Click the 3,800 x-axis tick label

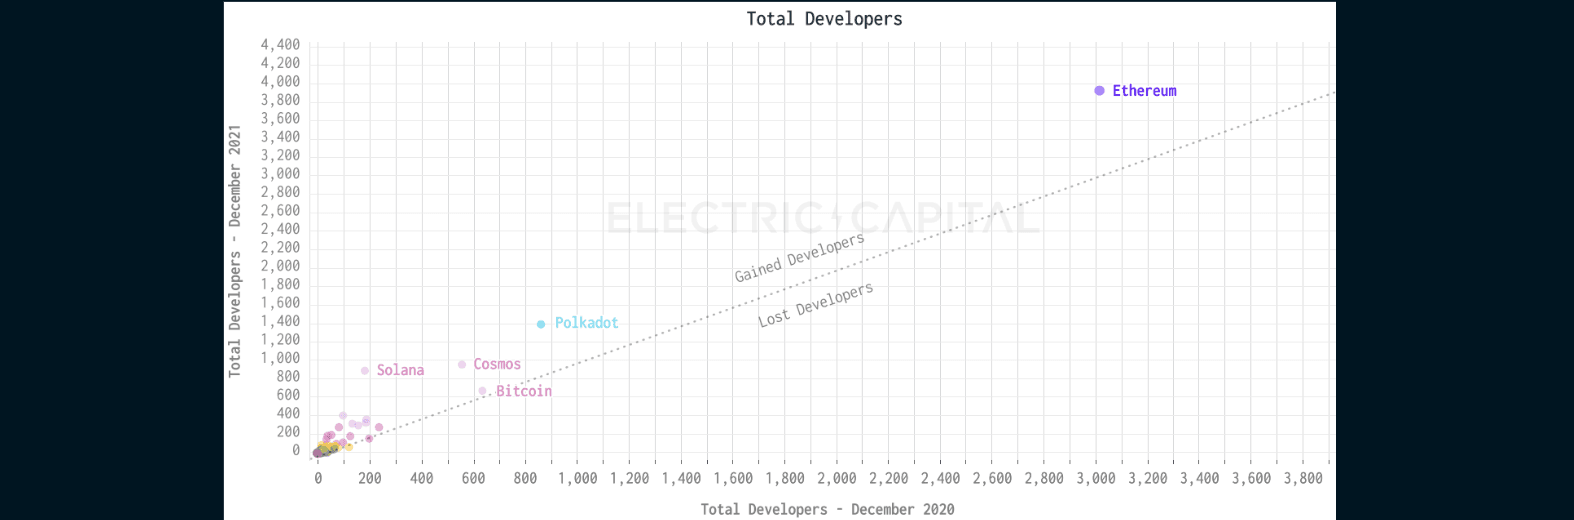pyautogui.click(x=1303, y=479)
